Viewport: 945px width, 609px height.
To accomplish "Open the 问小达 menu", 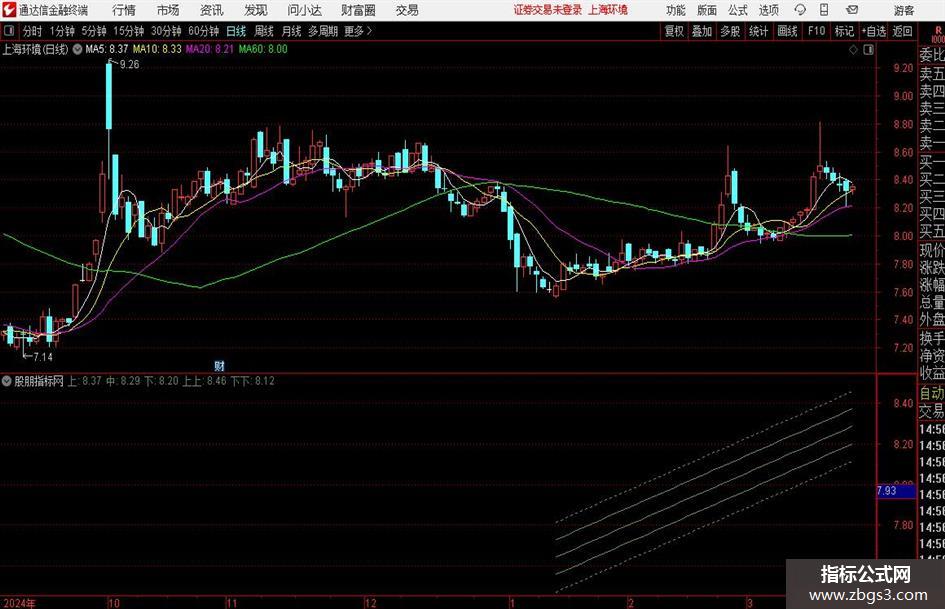I will point(304,10).
